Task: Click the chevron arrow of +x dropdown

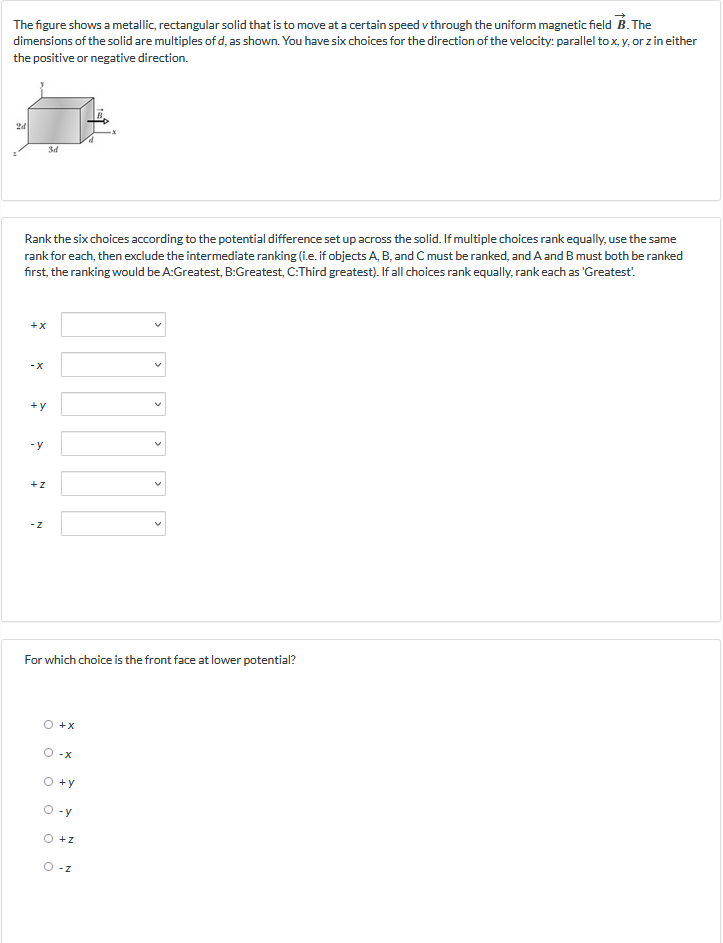Action: tap(158, 325)
